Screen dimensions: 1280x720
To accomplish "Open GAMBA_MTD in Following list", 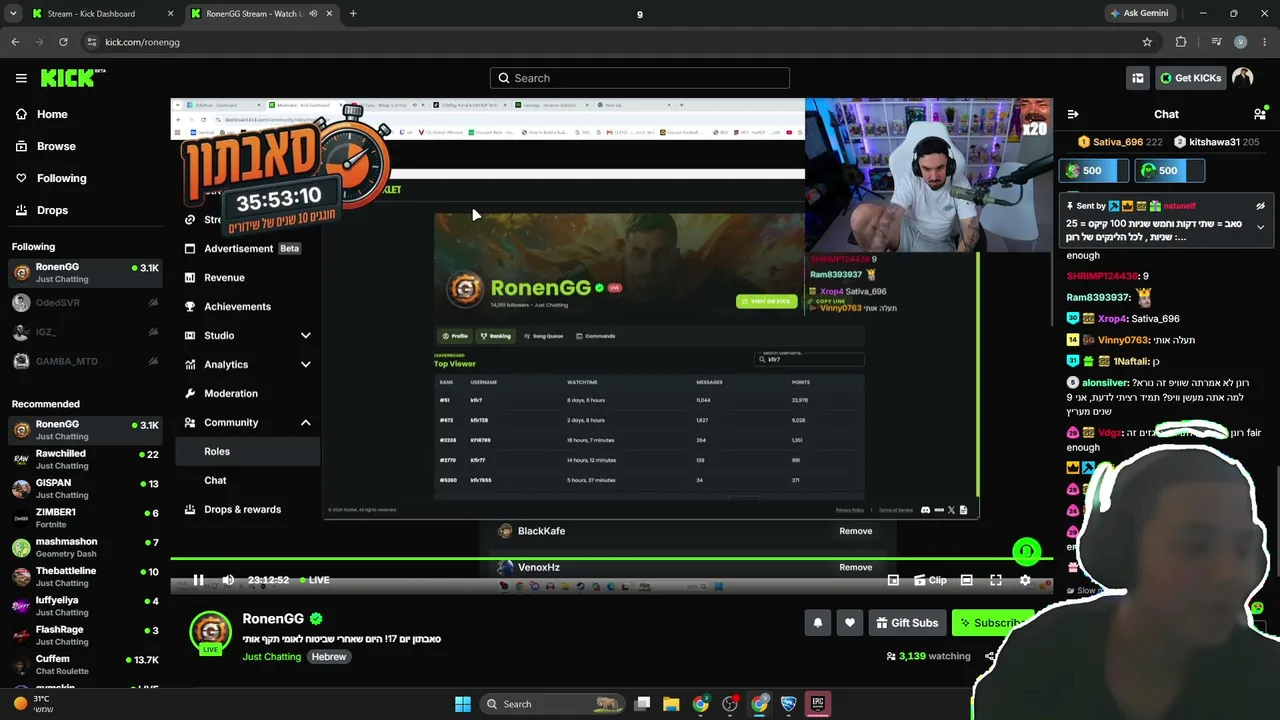I will click(85, 361).
